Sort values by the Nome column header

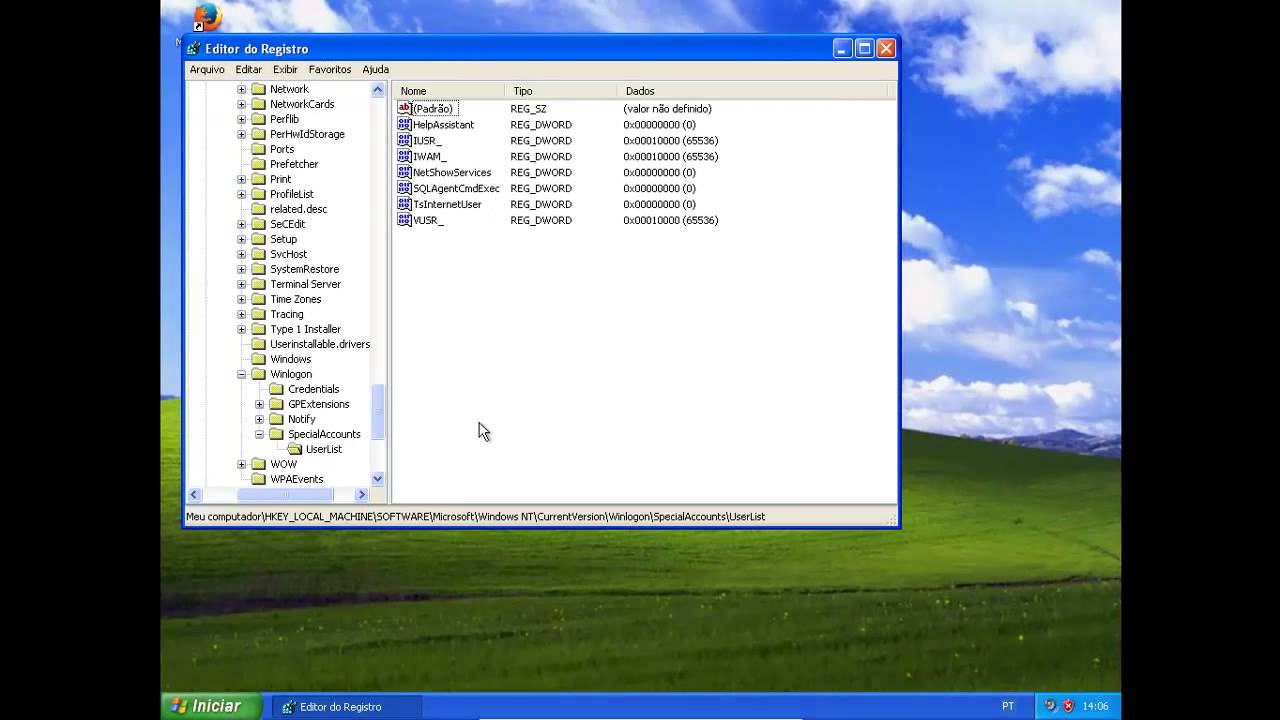(x=449, y=91)
